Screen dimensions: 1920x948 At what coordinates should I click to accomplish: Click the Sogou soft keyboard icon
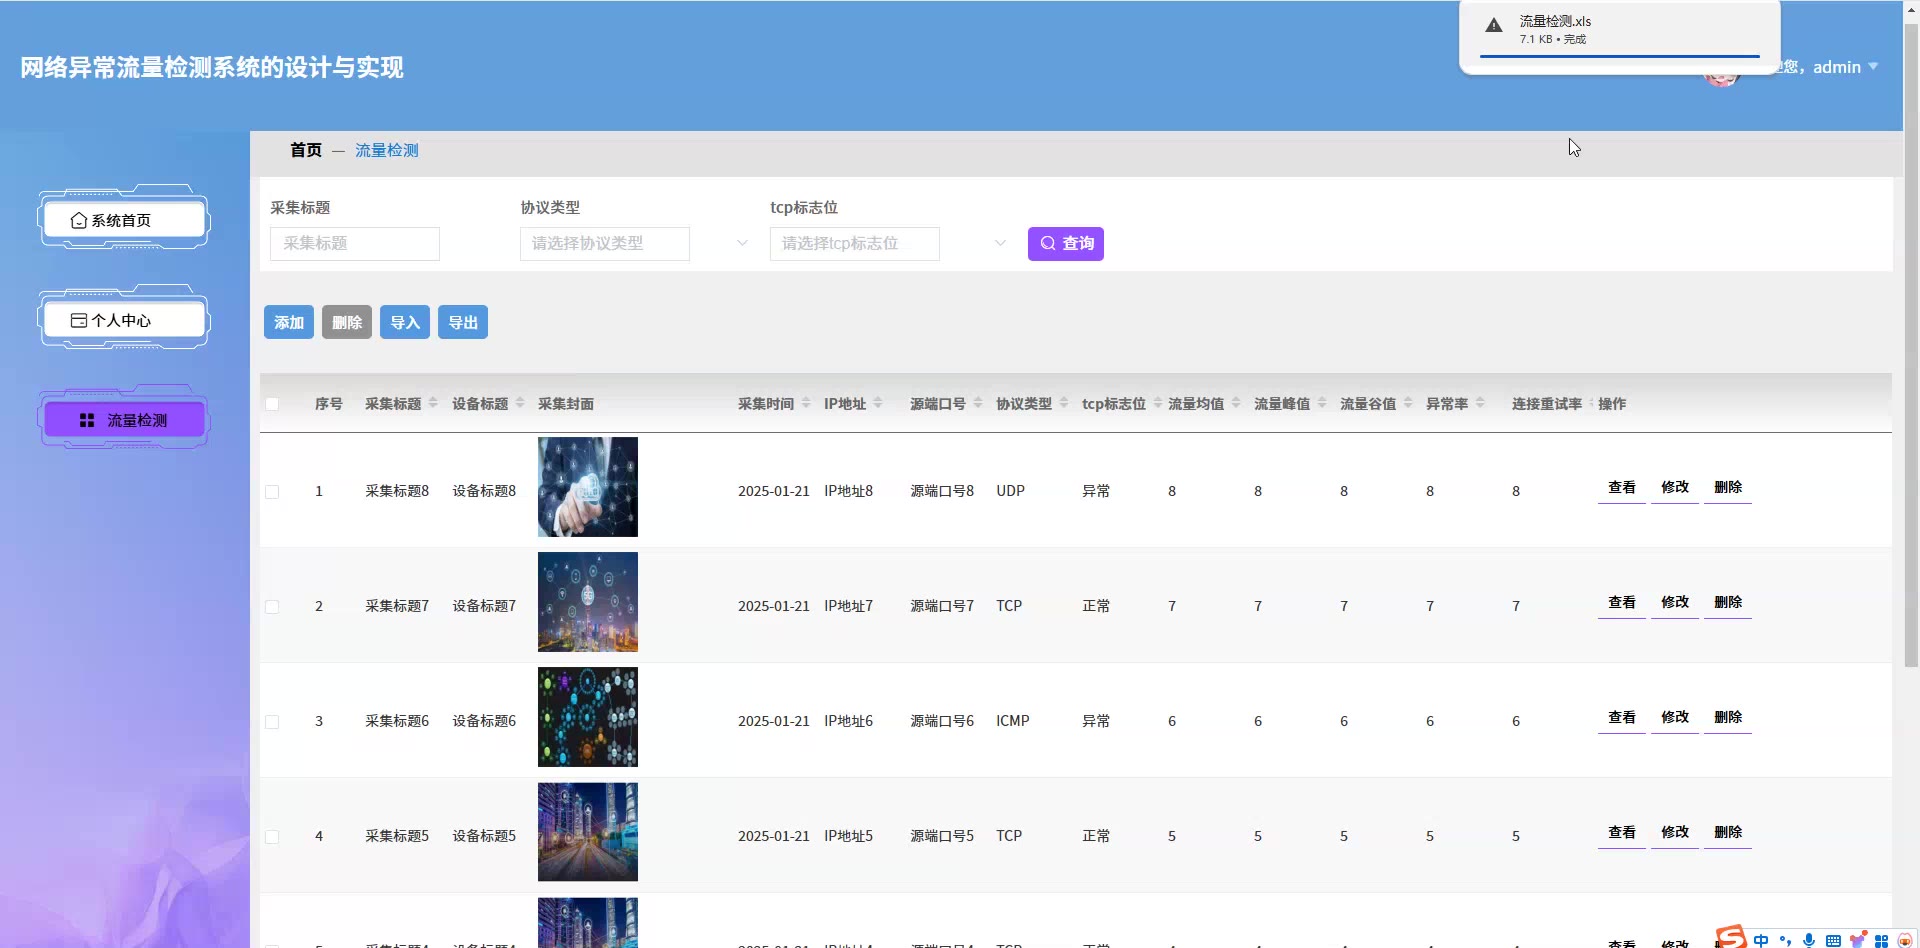tap(1833, 940)
